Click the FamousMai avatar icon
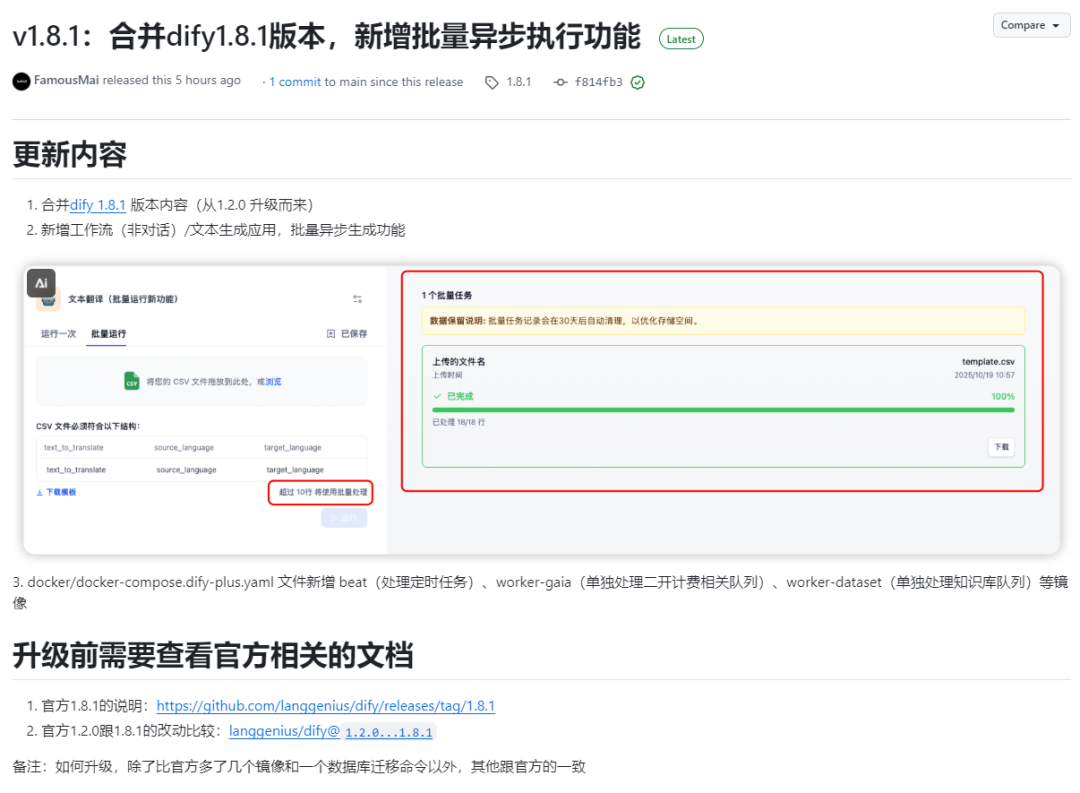The image size is (1080, 793). point(21,81)
